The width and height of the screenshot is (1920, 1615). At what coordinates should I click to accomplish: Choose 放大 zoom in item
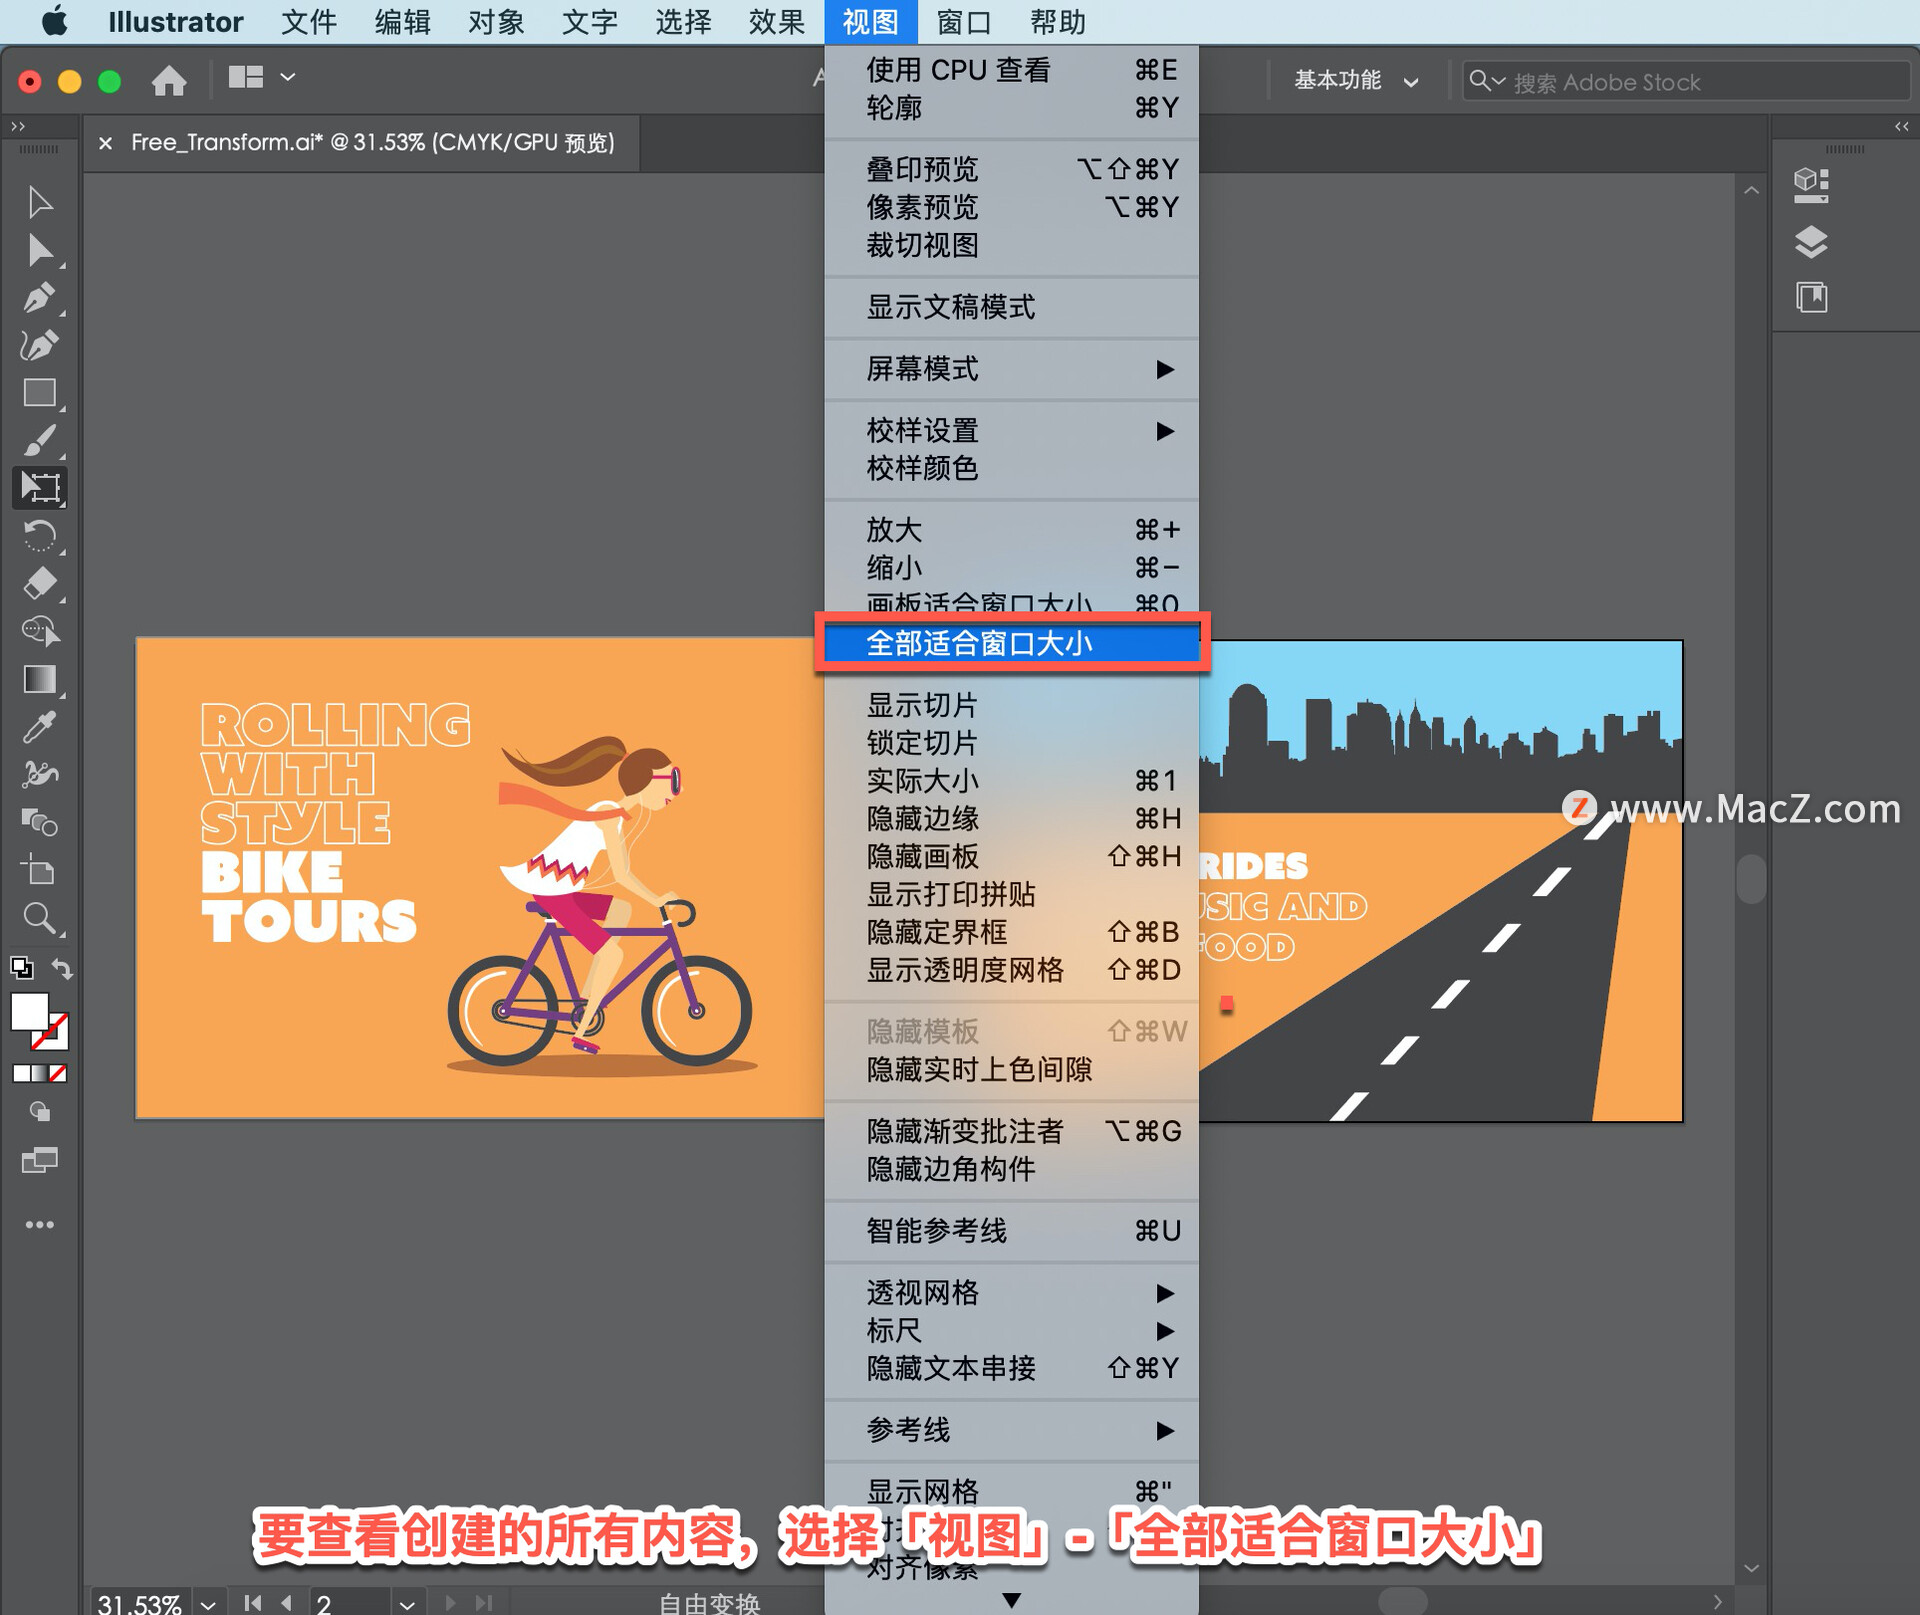[x=1011, y=530]
